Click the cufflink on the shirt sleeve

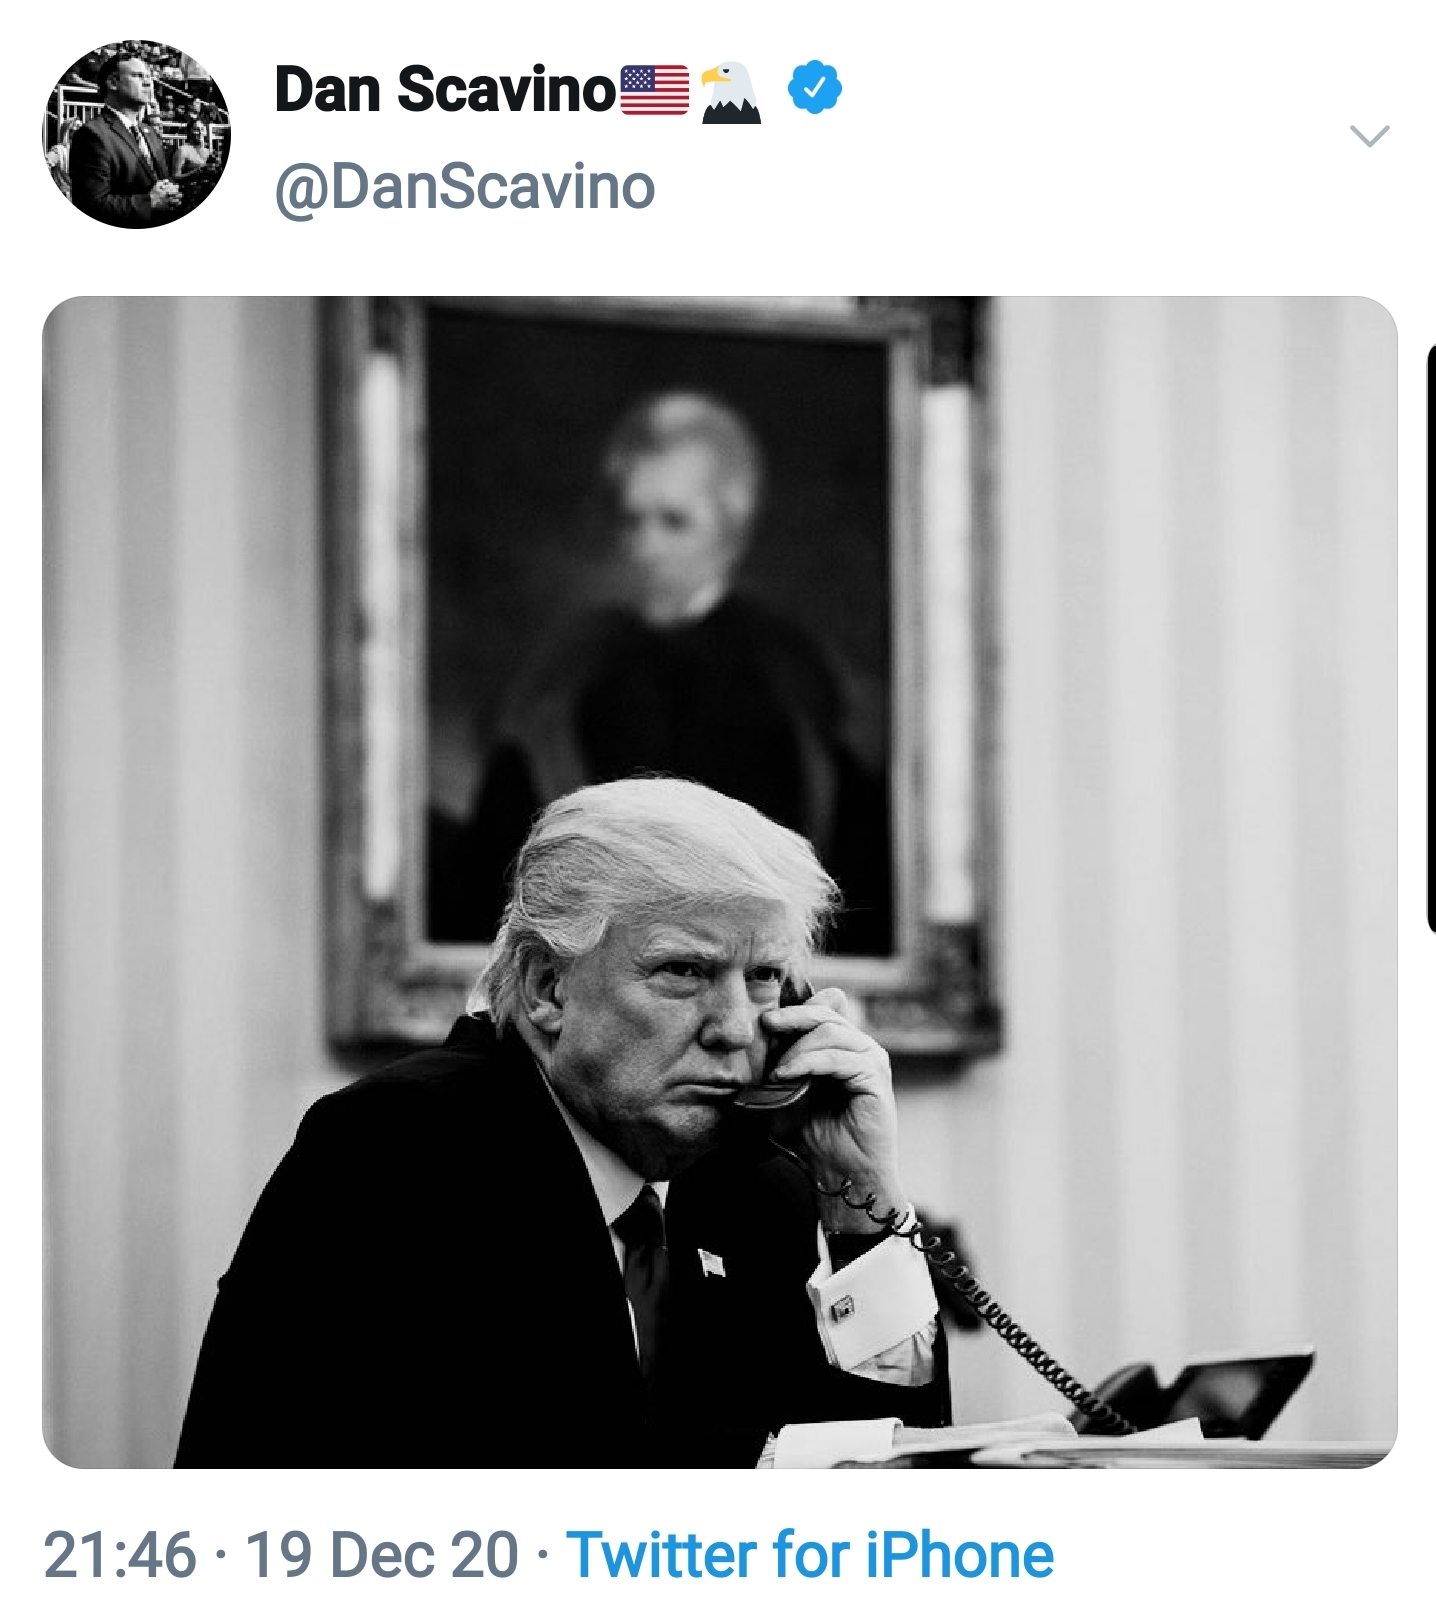[x=842, y=1307]
